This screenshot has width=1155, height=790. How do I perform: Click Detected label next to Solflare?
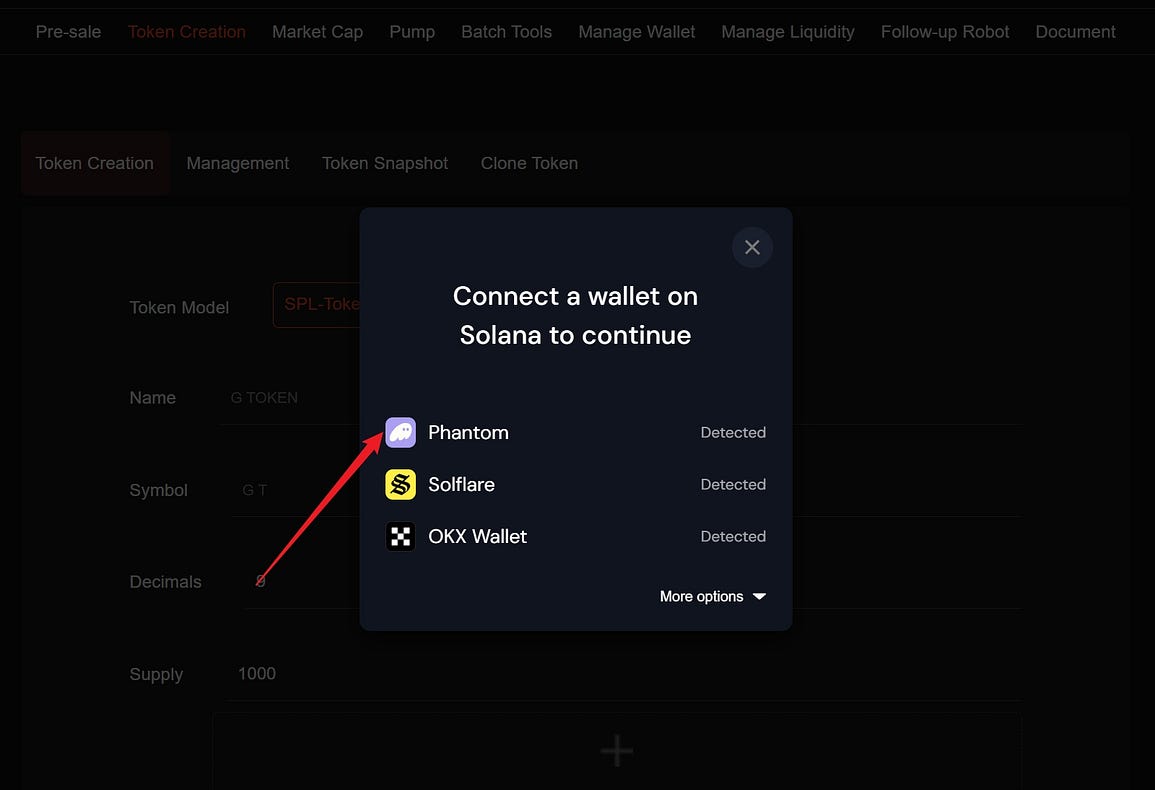pos(733,485)
